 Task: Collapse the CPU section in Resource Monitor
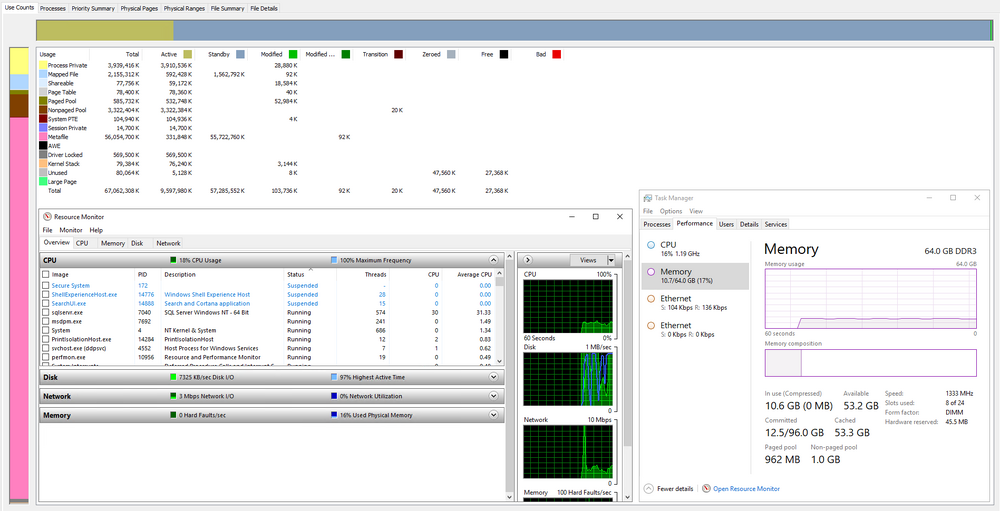coord(493,260)
